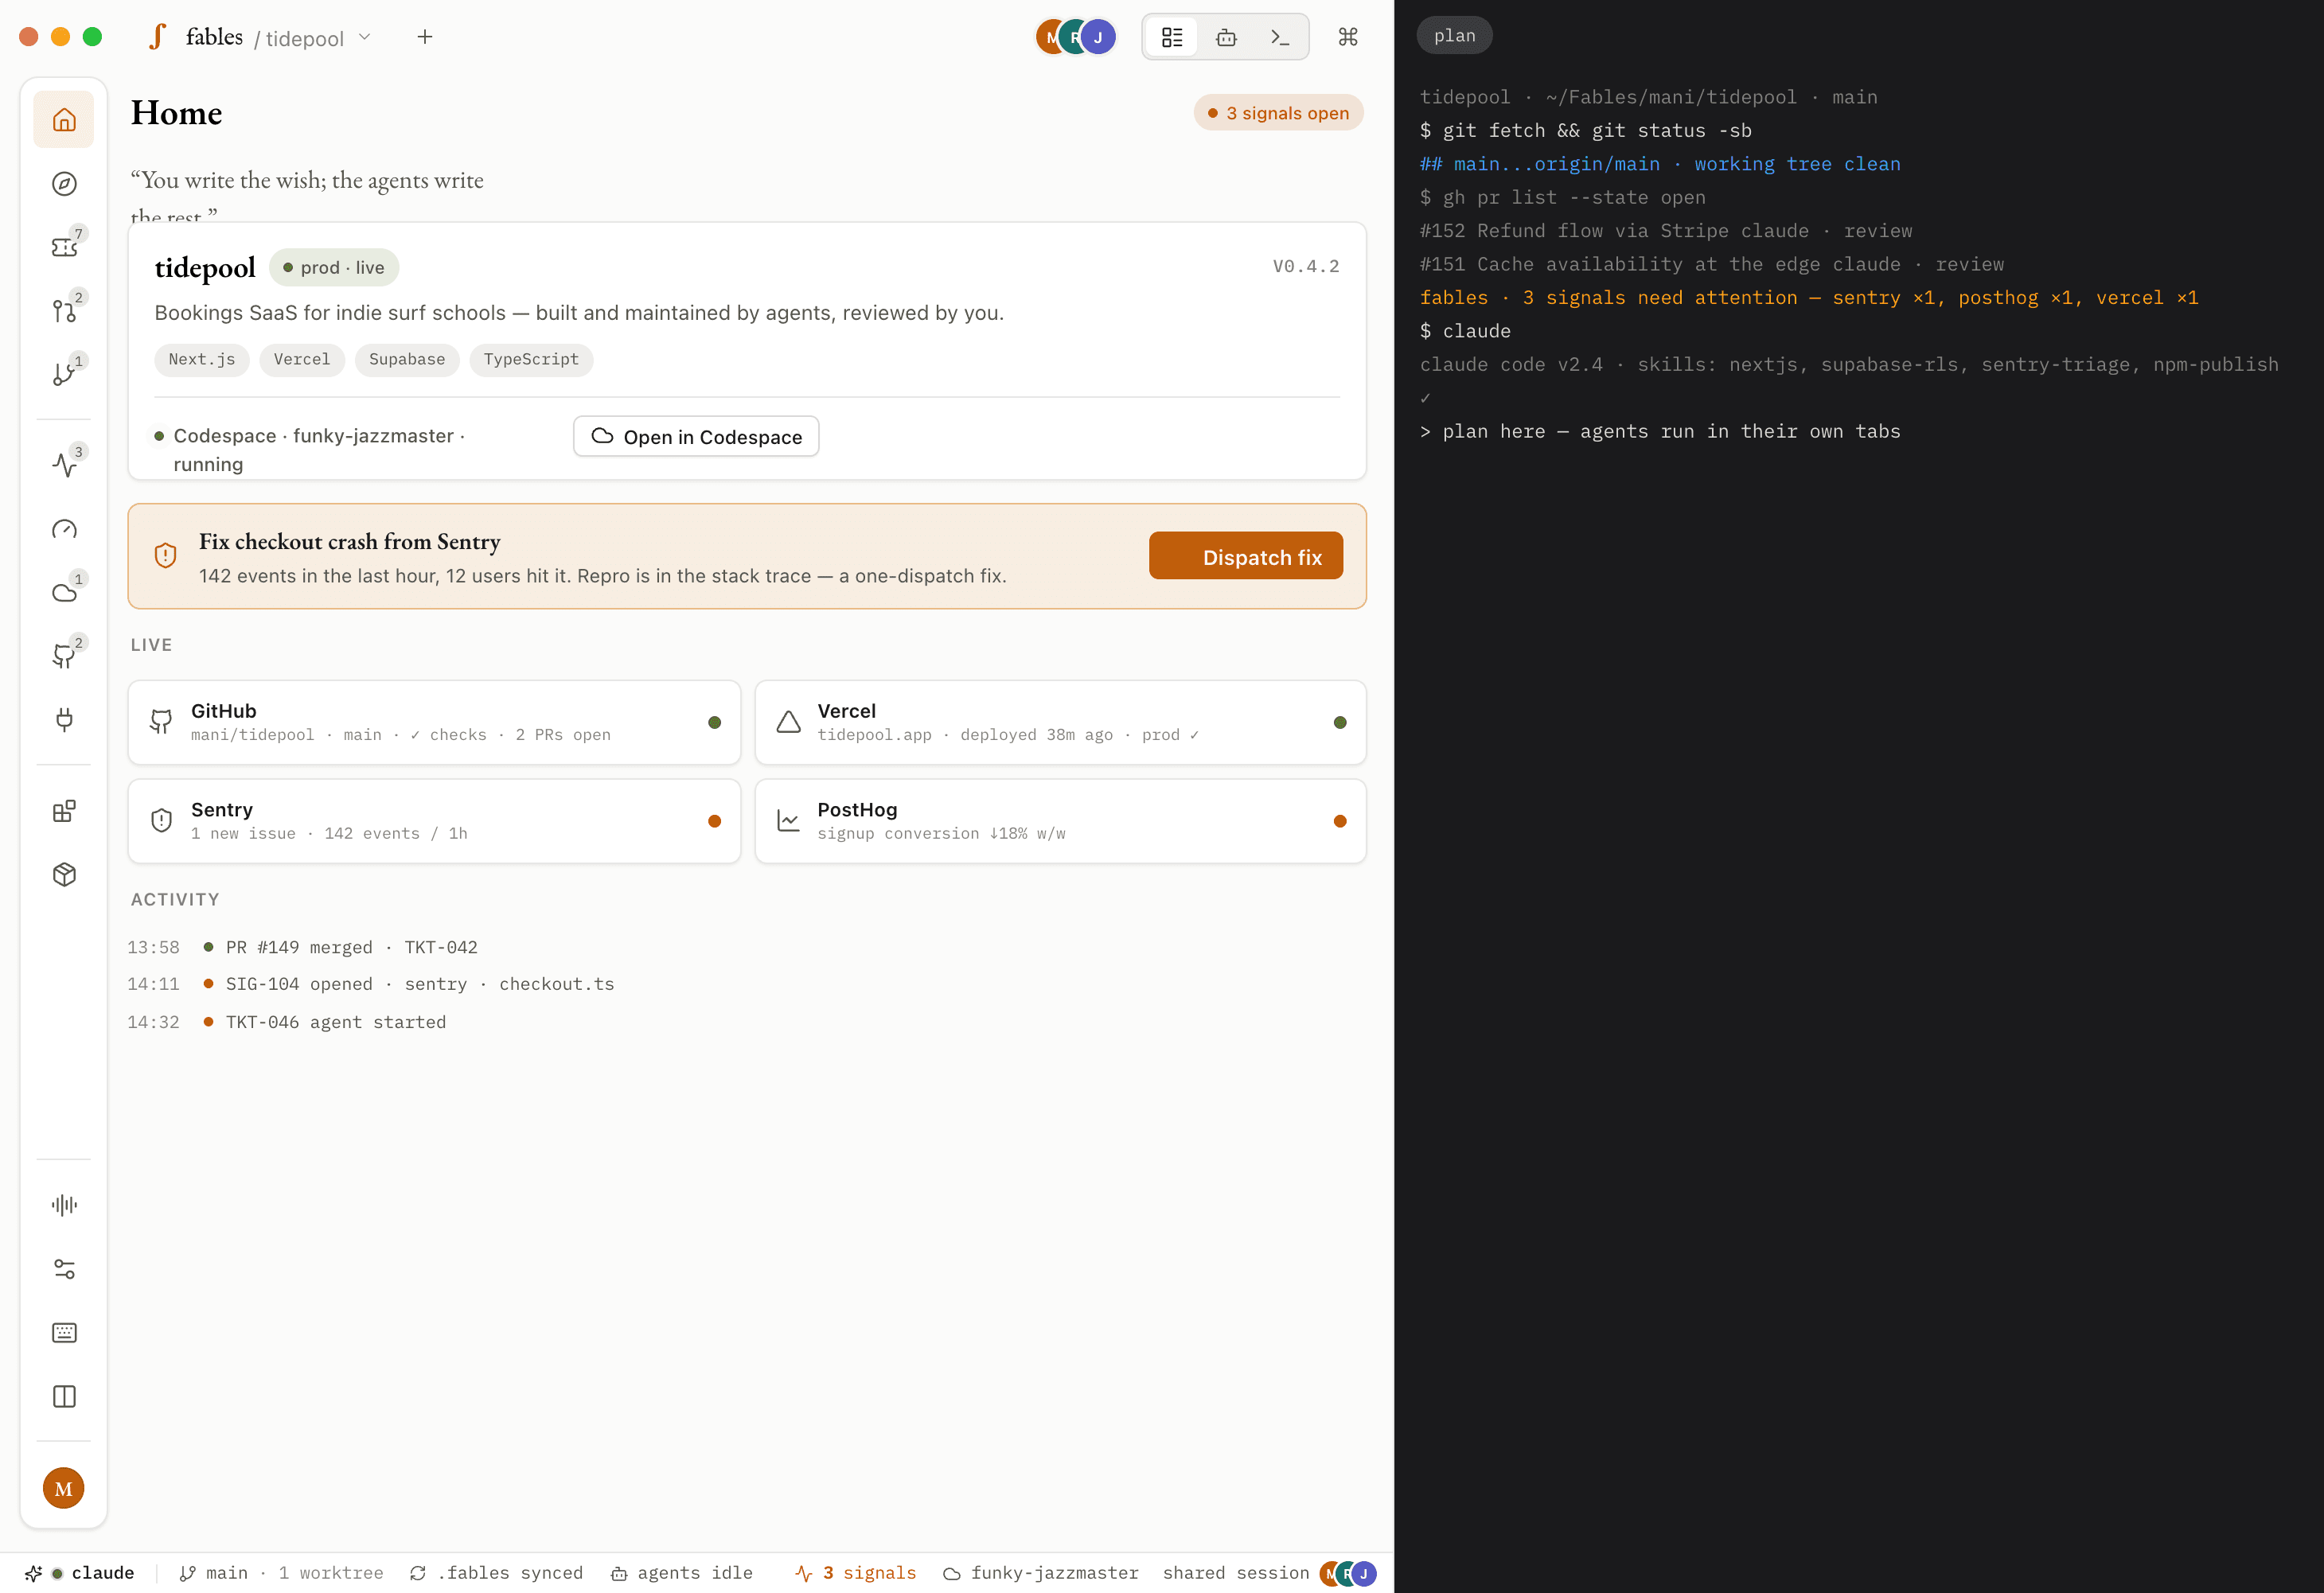This screenshot has width=2324, height=1593.
Task: Open the GitHub live status card
Action: 434,722
